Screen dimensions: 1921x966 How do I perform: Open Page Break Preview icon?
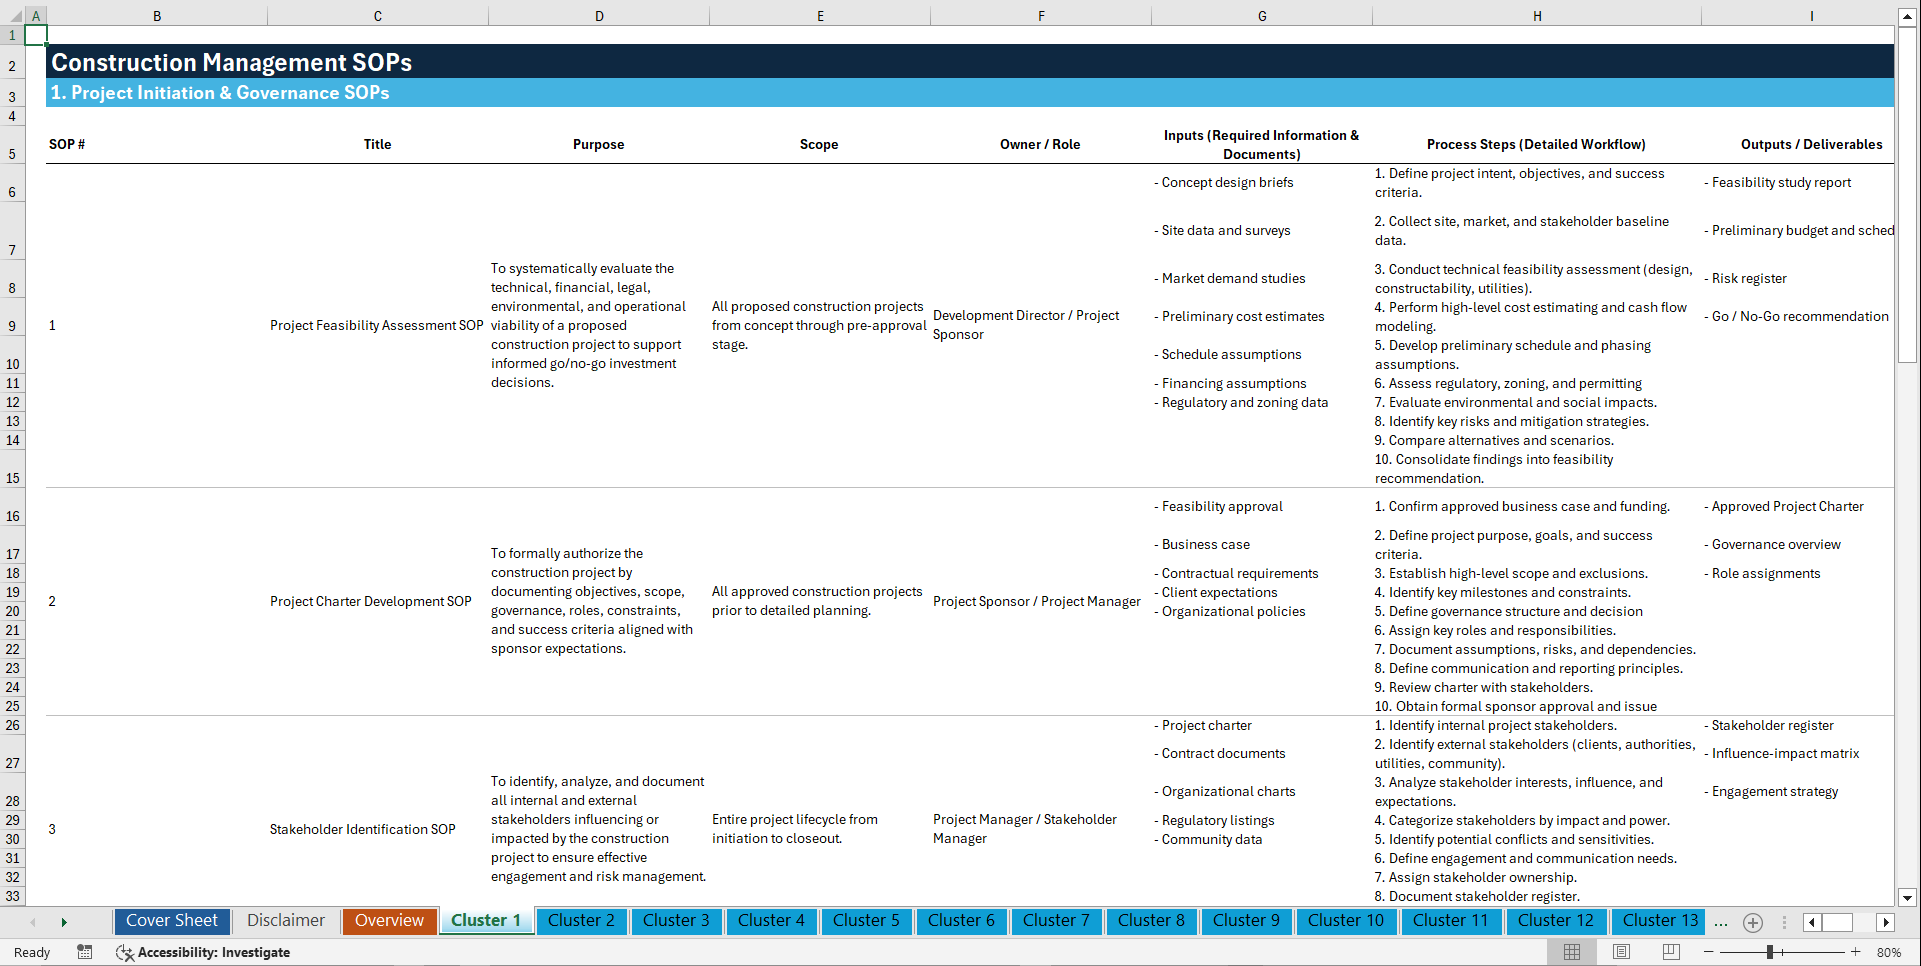point(1670,952)
